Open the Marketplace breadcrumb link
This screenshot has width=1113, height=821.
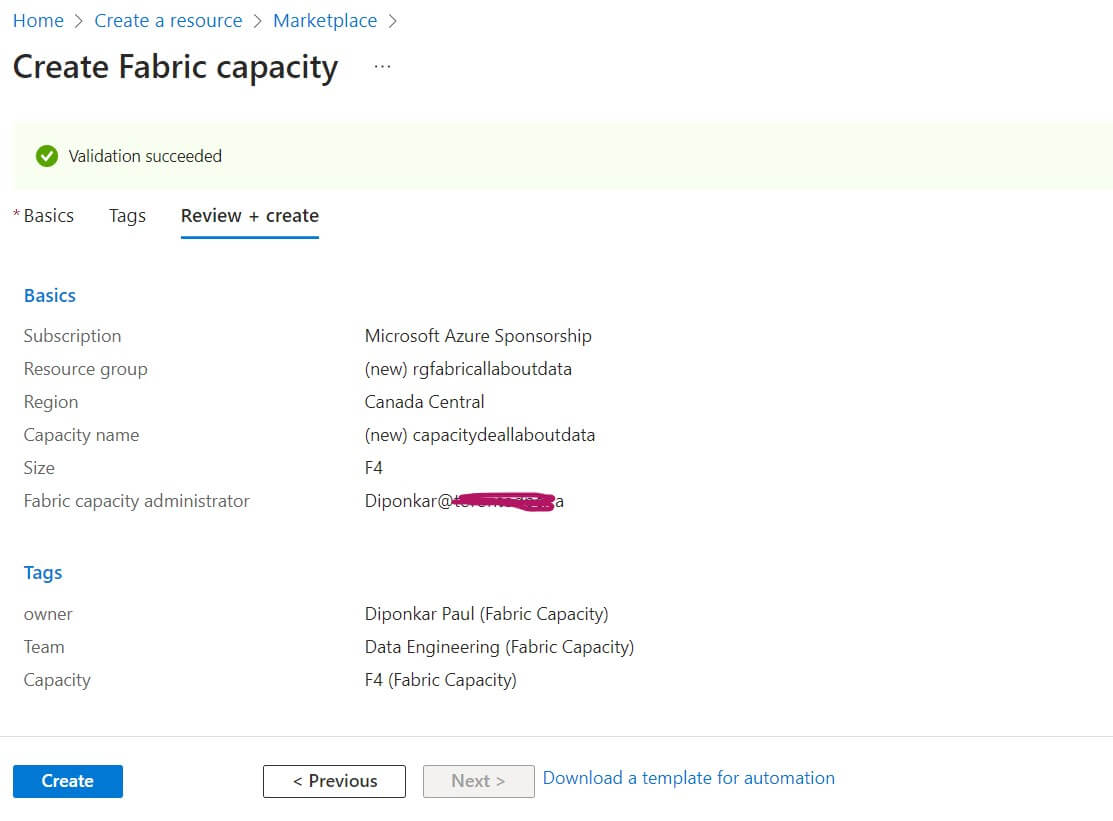pos(325,21)
